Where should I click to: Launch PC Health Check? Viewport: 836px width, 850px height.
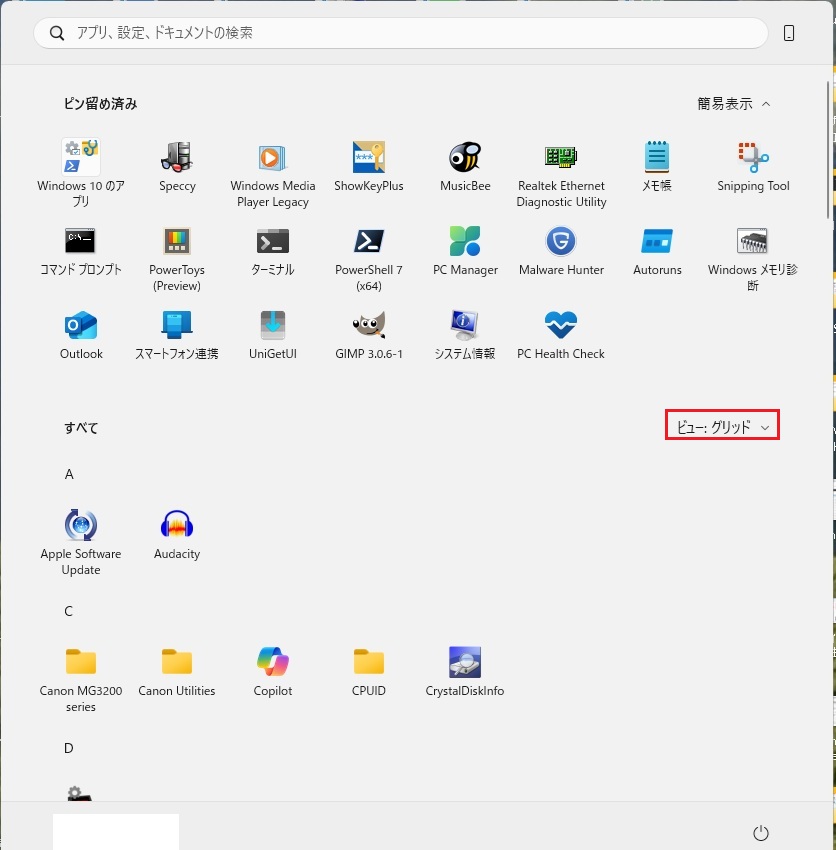pyautogui.click(x=561, y=334)
